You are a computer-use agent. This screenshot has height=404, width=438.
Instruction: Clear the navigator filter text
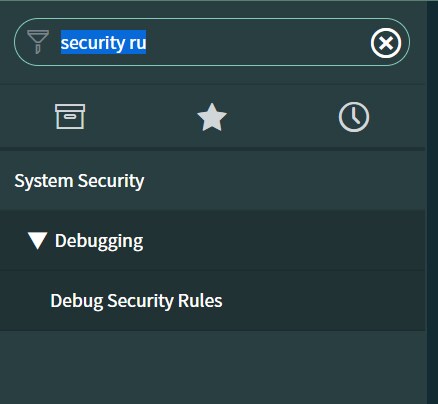click(386, 43)
